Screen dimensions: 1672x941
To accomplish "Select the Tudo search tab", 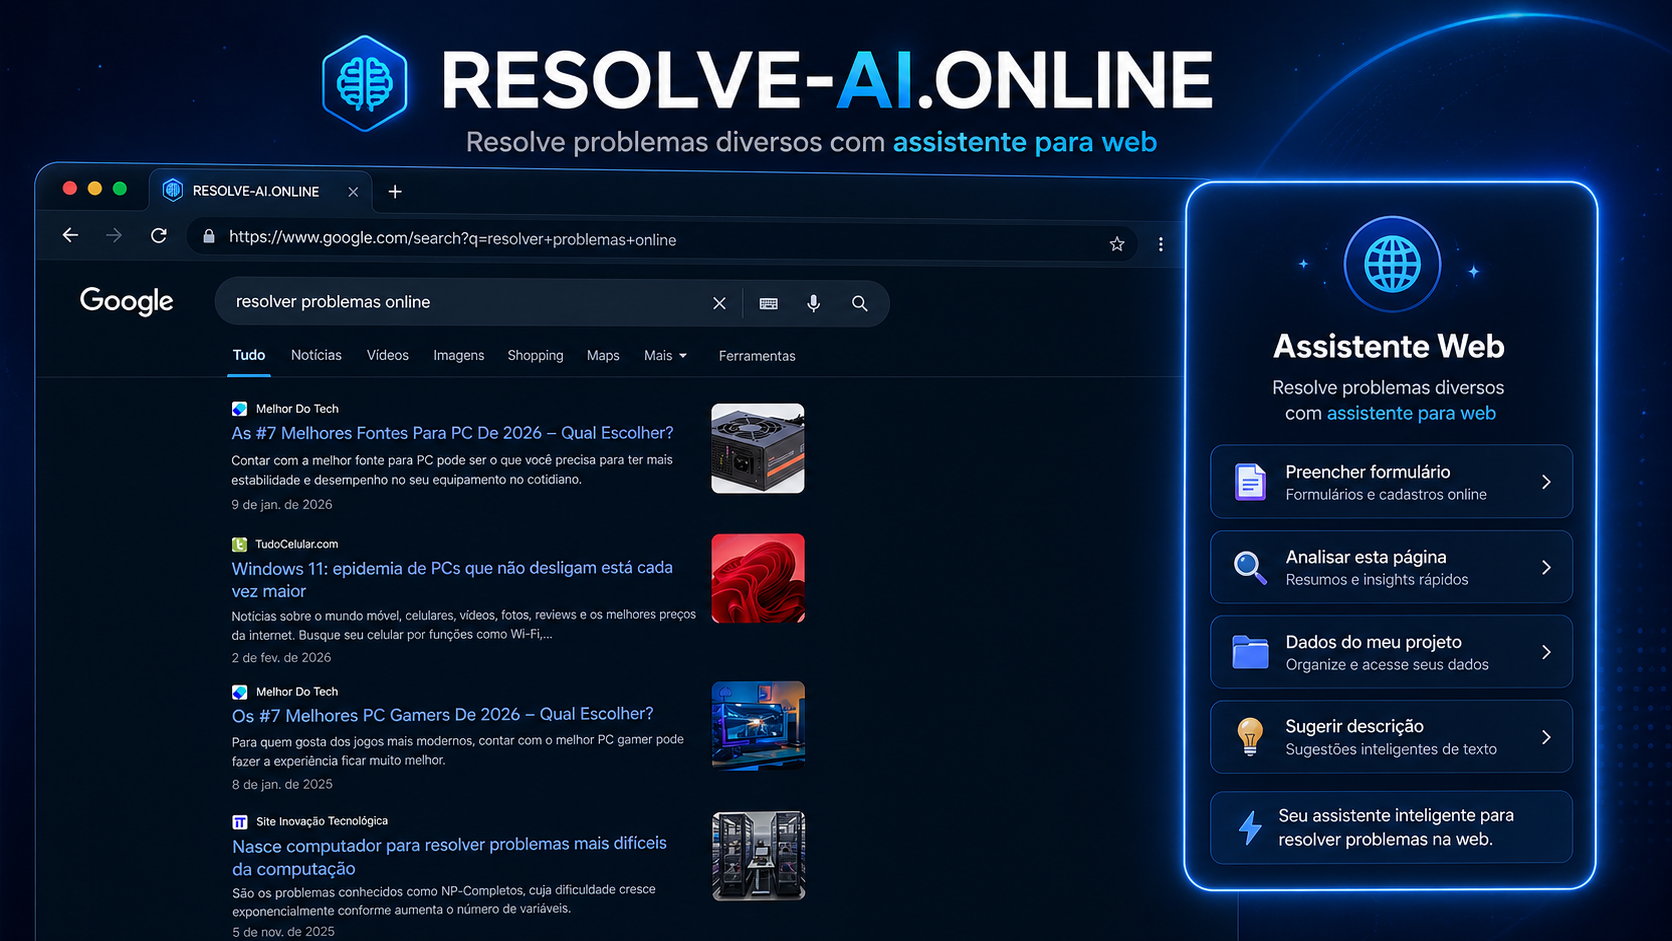I will pos(249,355).
